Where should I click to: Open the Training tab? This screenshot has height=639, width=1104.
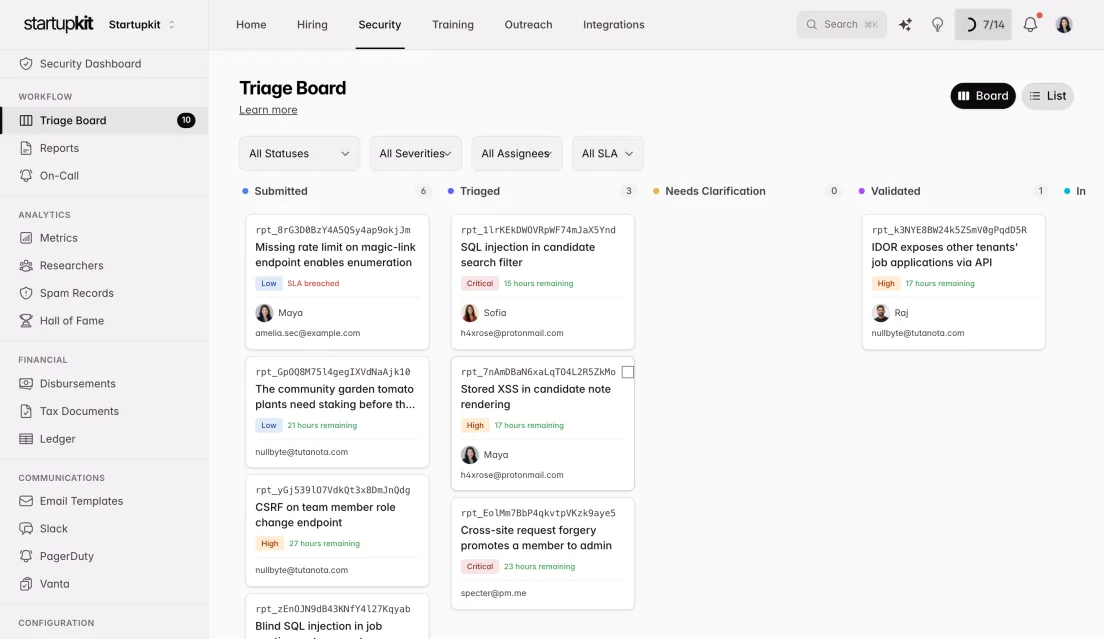tap(453, 25)
